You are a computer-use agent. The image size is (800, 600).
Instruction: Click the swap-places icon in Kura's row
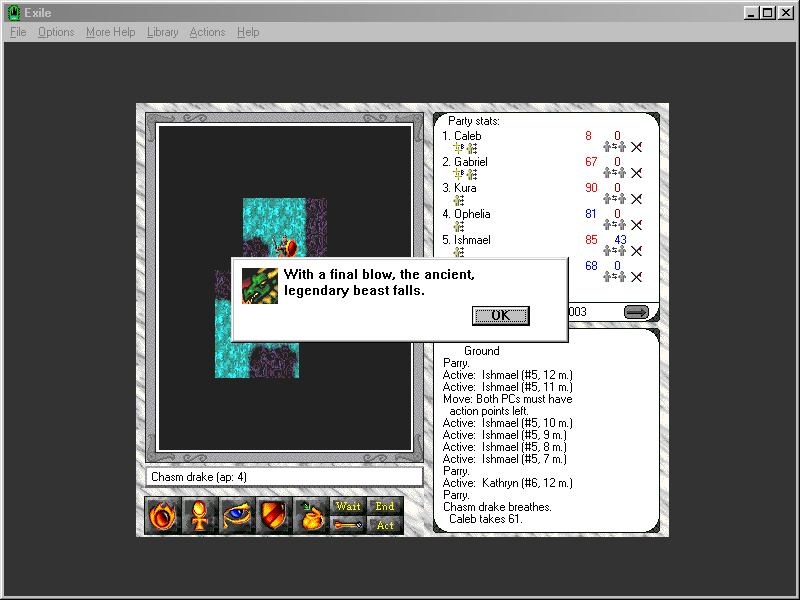point(614,199)
